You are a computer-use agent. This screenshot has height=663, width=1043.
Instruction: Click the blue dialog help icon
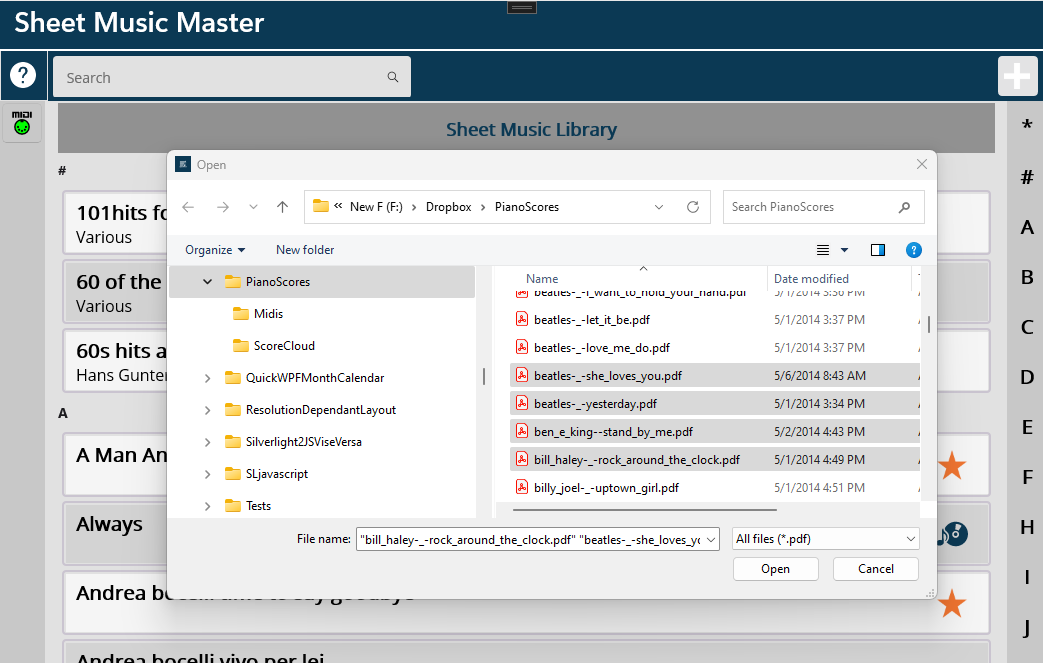(x=913, y=250)
